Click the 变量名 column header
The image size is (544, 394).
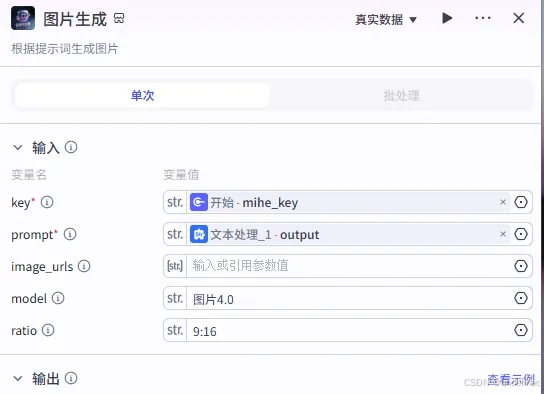pos(29,174)
